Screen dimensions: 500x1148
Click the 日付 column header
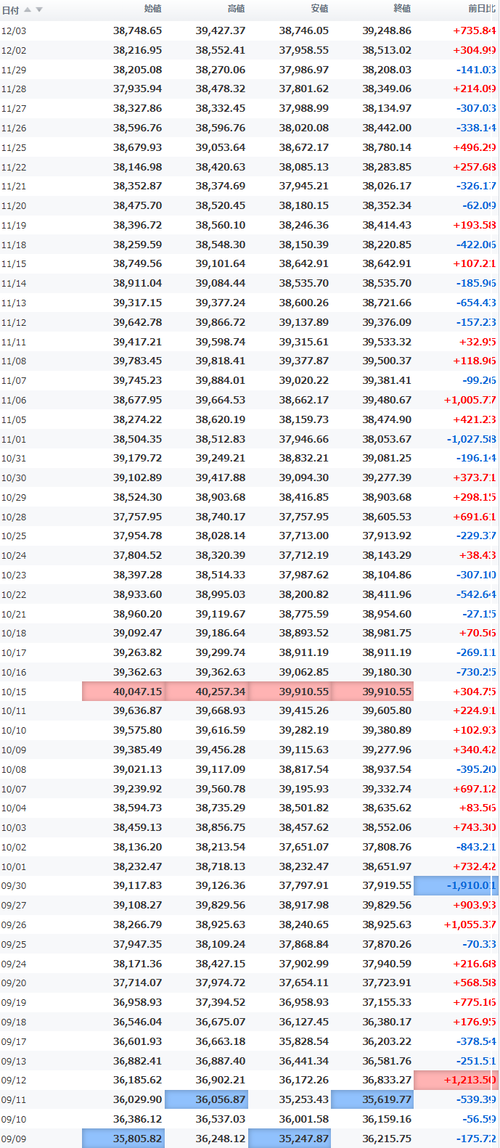click(11, 10)
